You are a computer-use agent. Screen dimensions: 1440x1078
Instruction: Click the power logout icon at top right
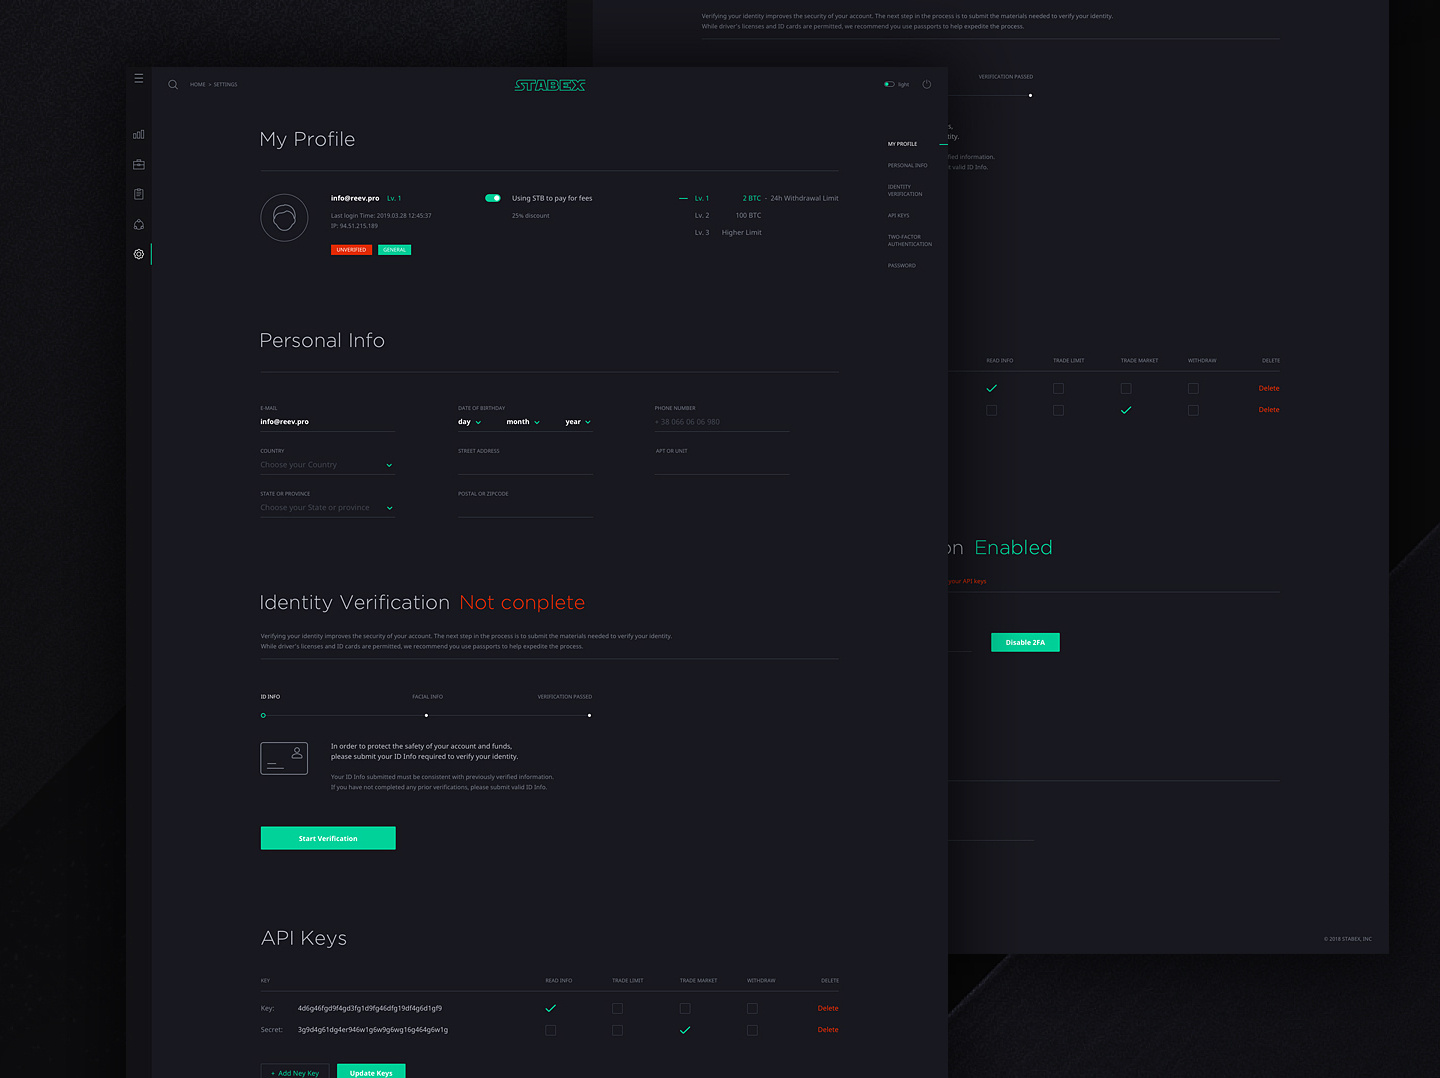926,84
